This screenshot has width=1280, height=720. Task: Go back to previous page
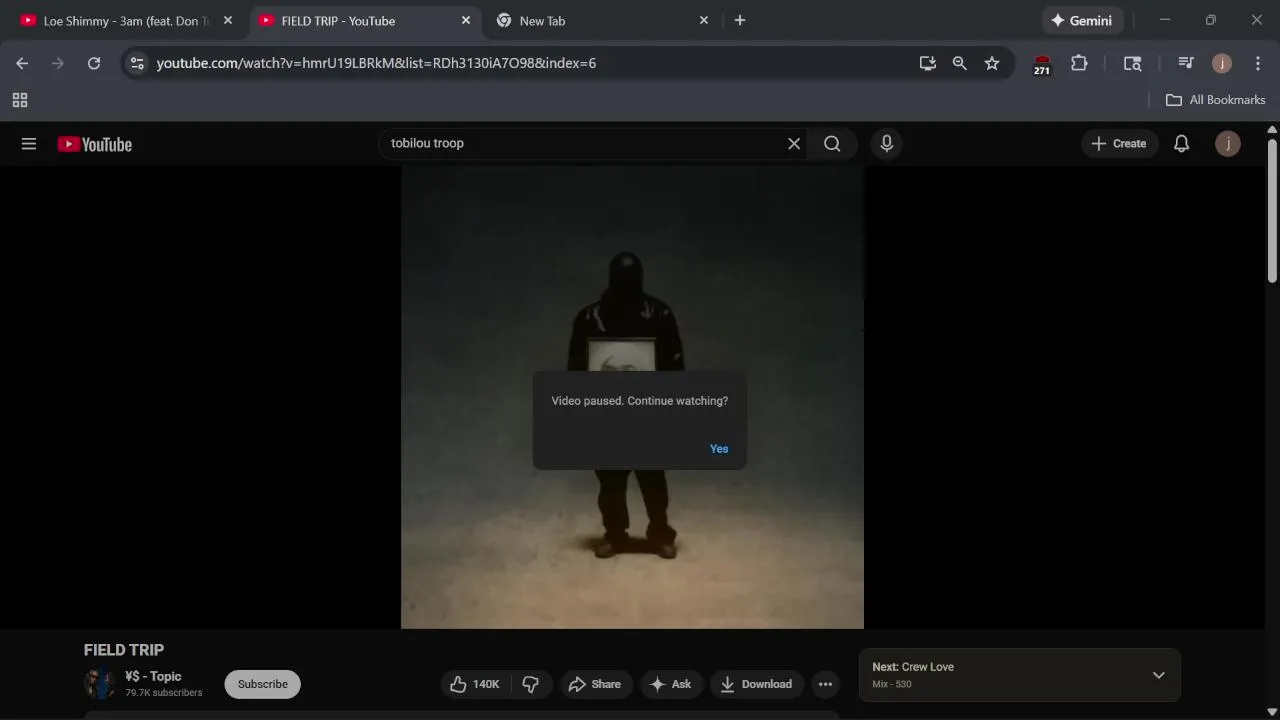point(22,63)
